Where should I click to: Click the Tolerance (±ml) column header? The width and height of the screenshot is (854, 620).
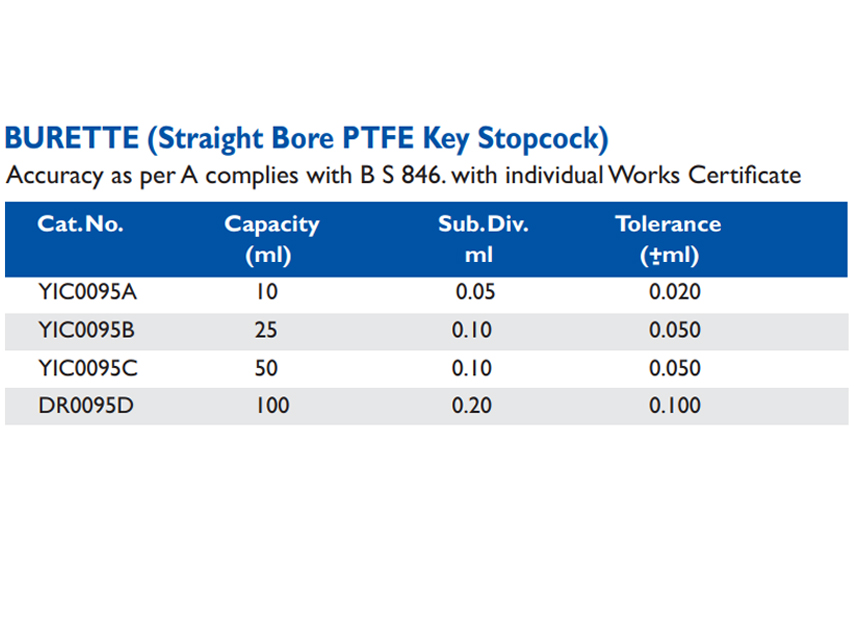pyautogui.click(x=668, y=239)
